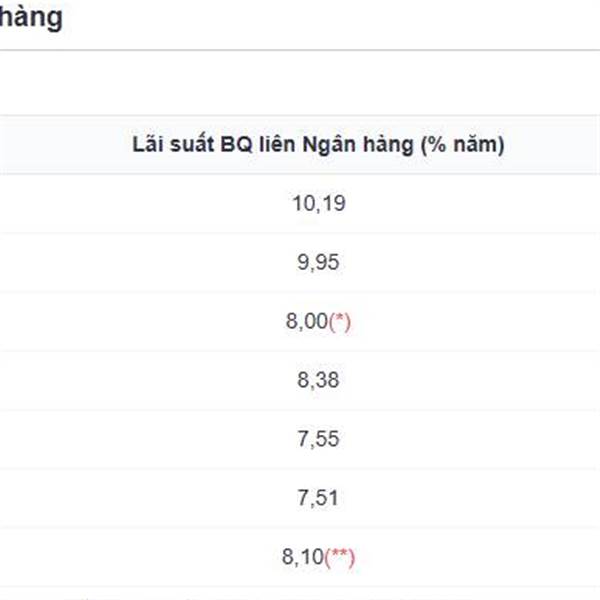Viewport: 600px width, 600px height.
Task: Select the 7,51 rate value
Action: [318, 499]
